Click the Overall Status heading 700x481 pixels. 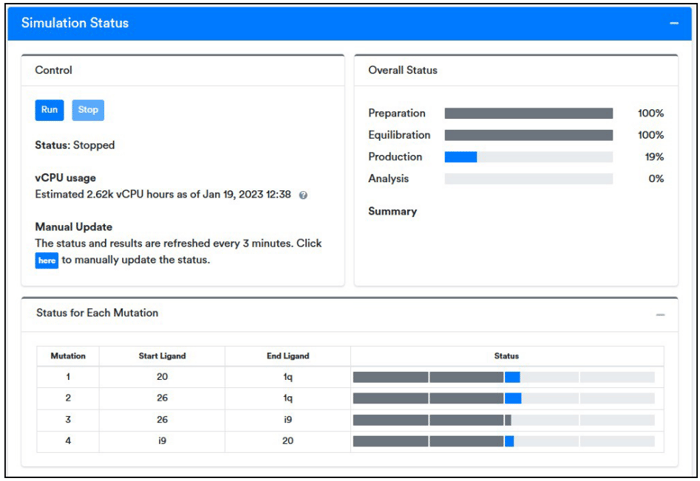[403, 70]
